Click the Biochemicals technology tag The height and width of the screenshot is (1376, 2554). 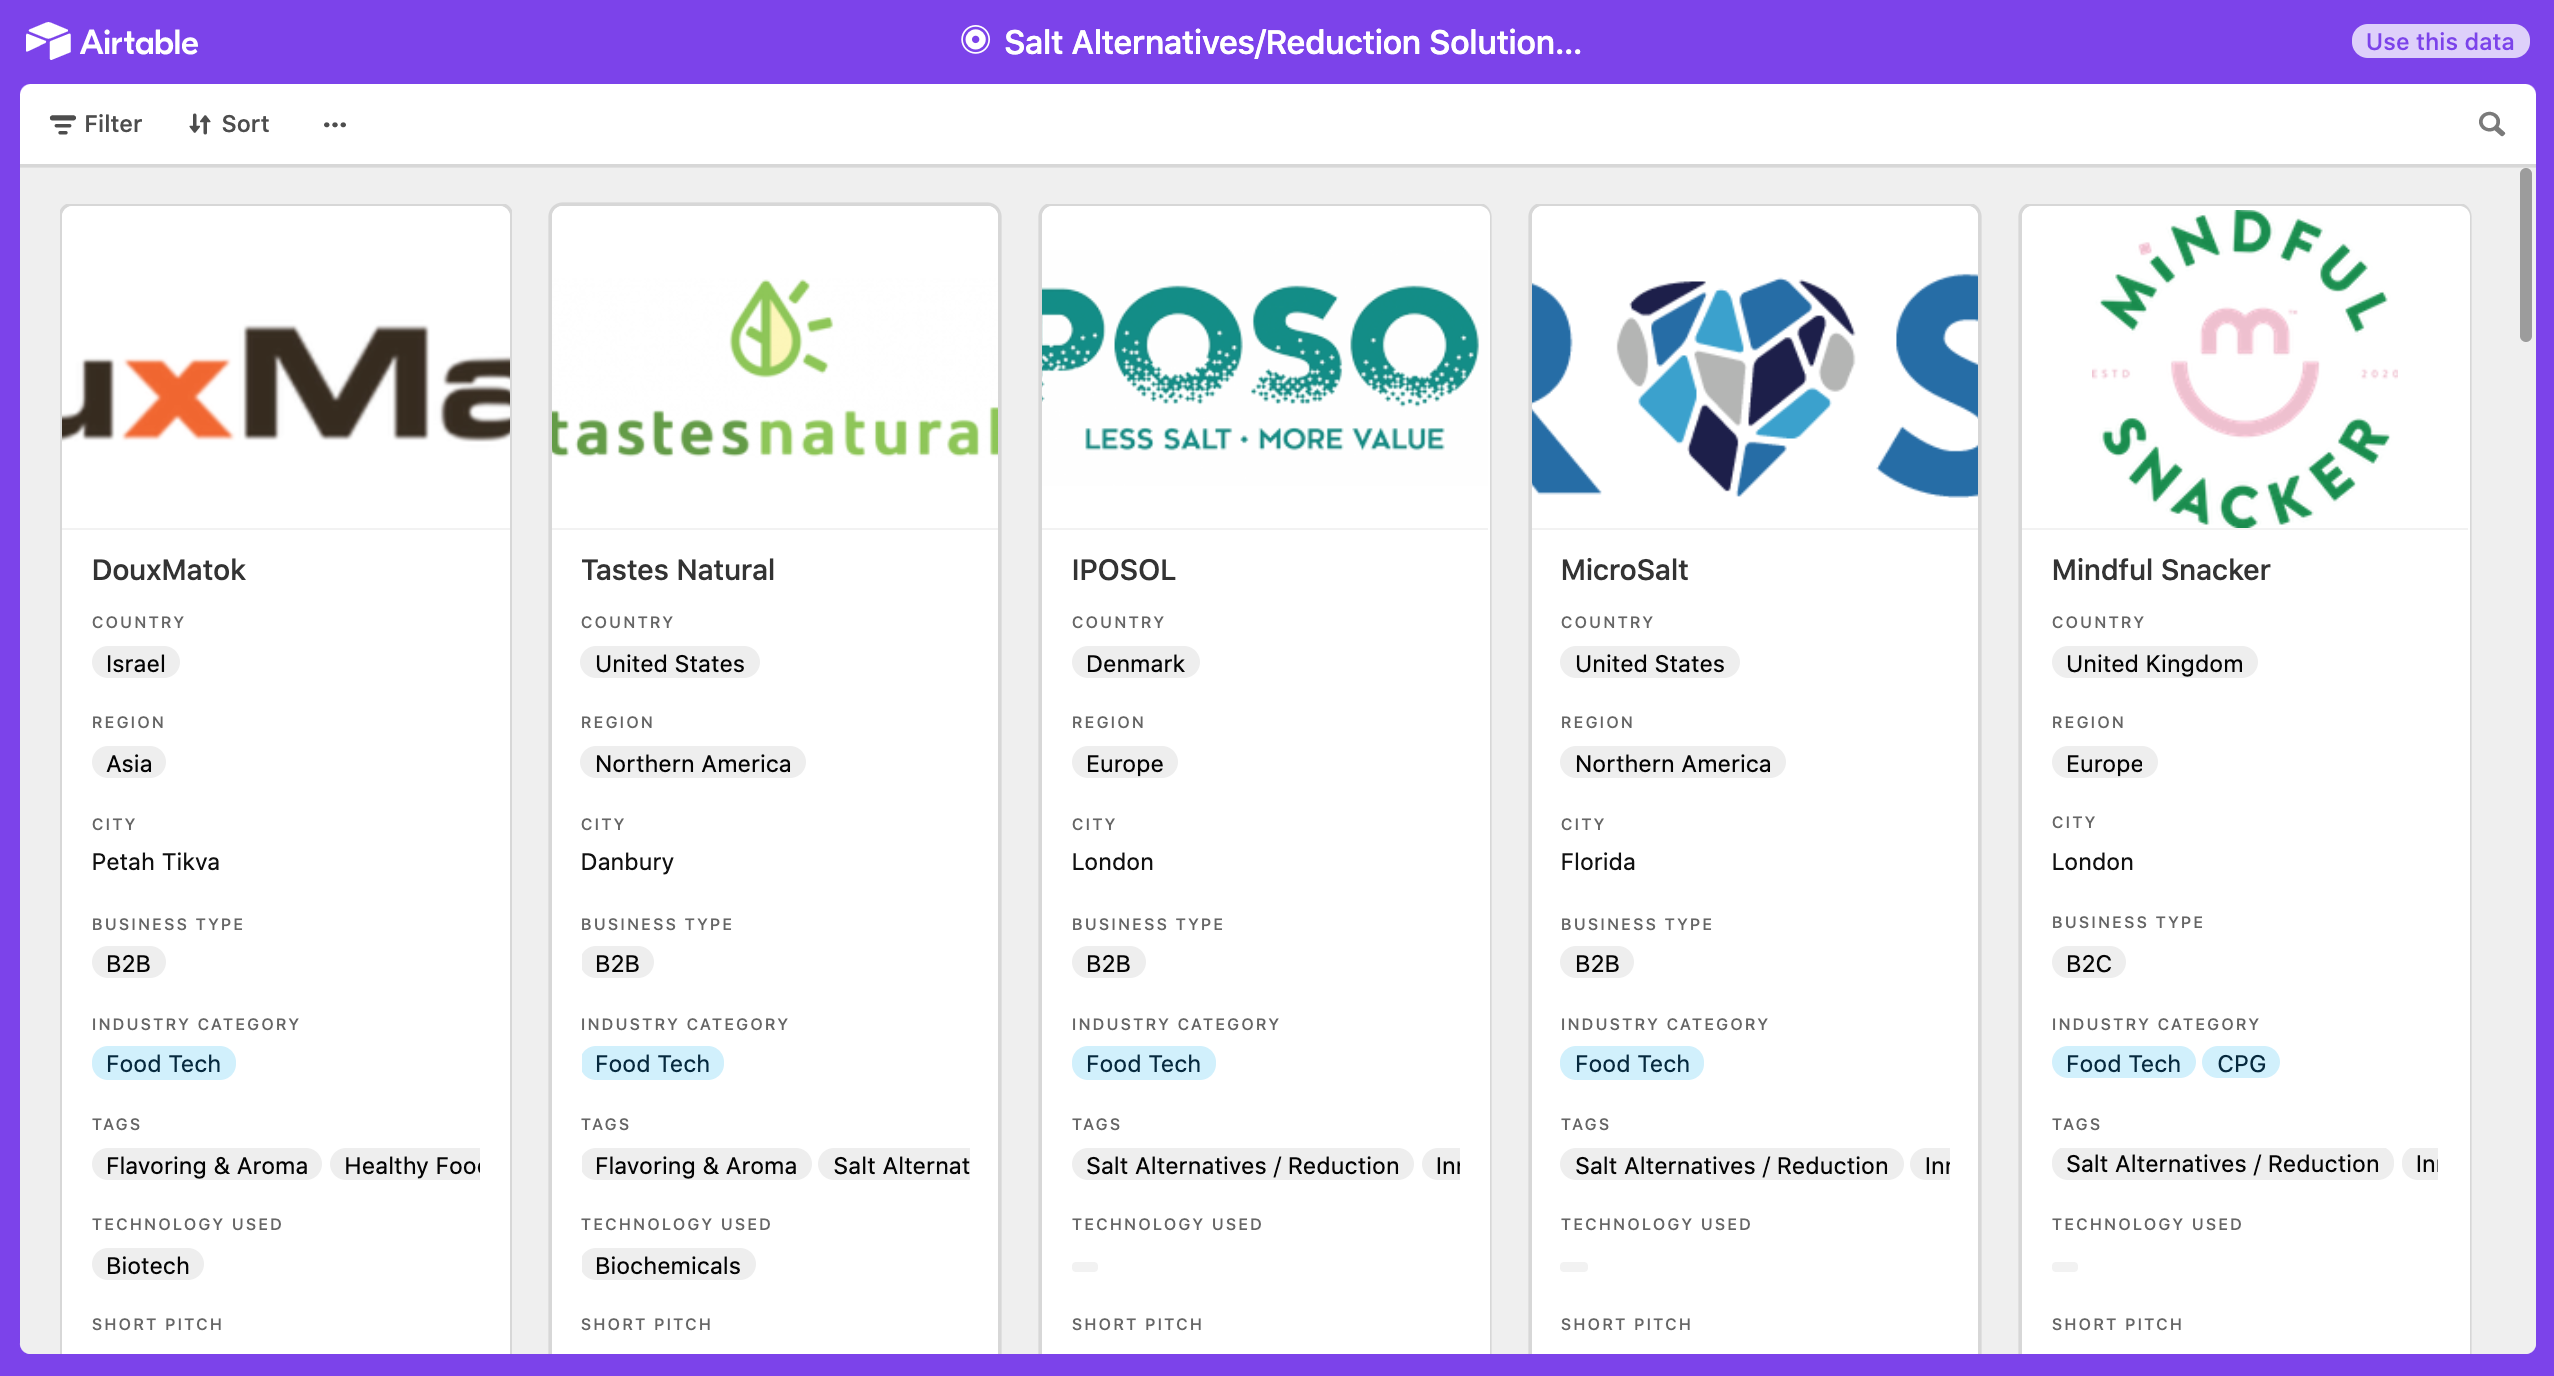[x=668, y=1265]
